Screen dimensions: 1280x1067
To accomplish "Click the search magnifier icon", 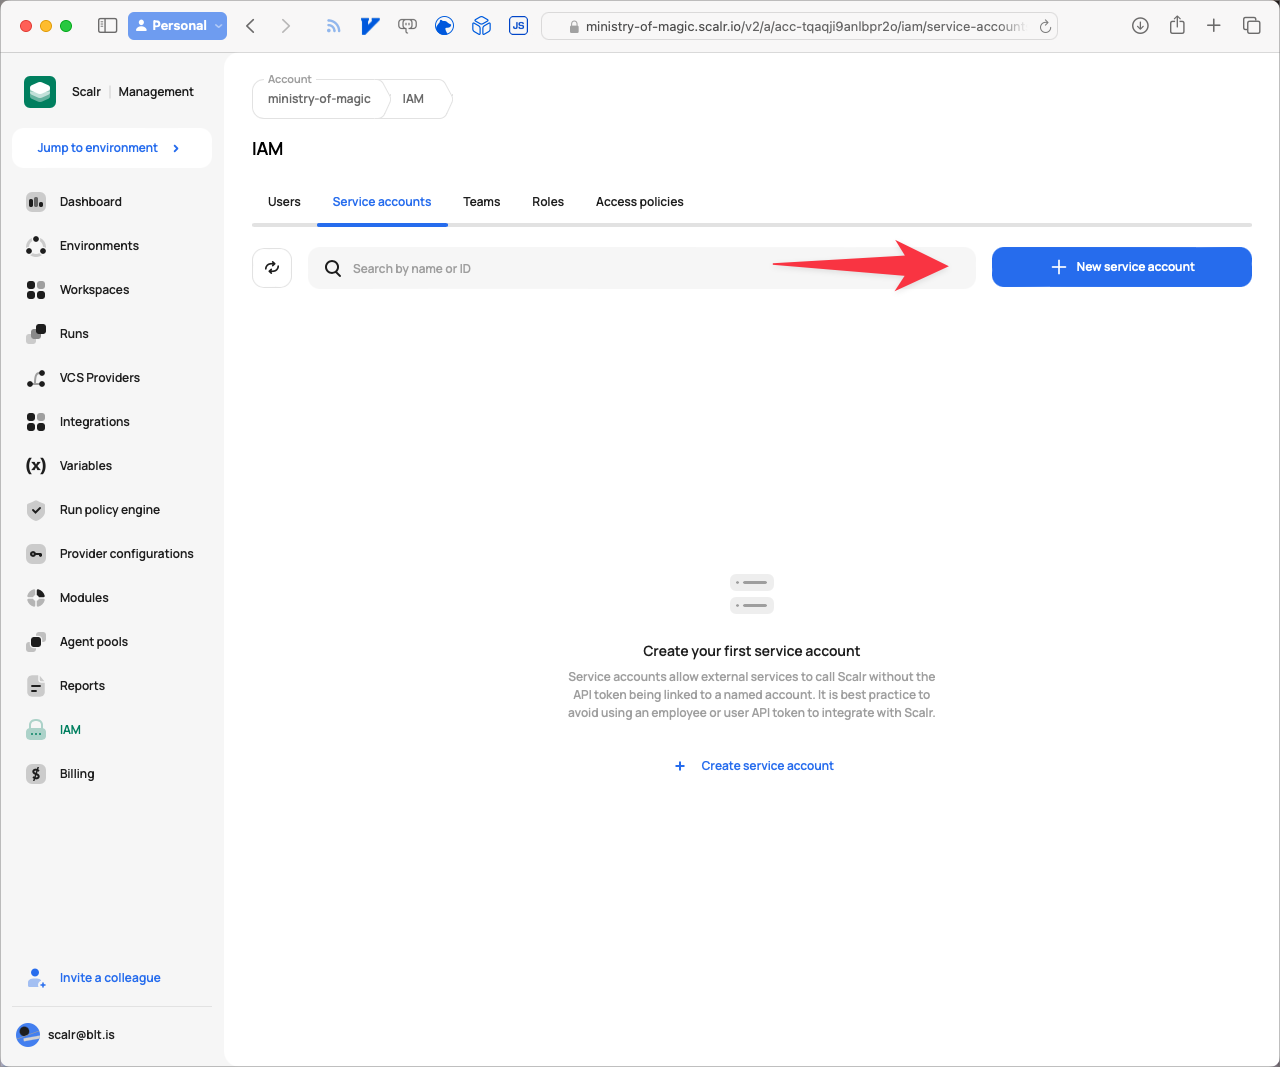I will point(333,268).
